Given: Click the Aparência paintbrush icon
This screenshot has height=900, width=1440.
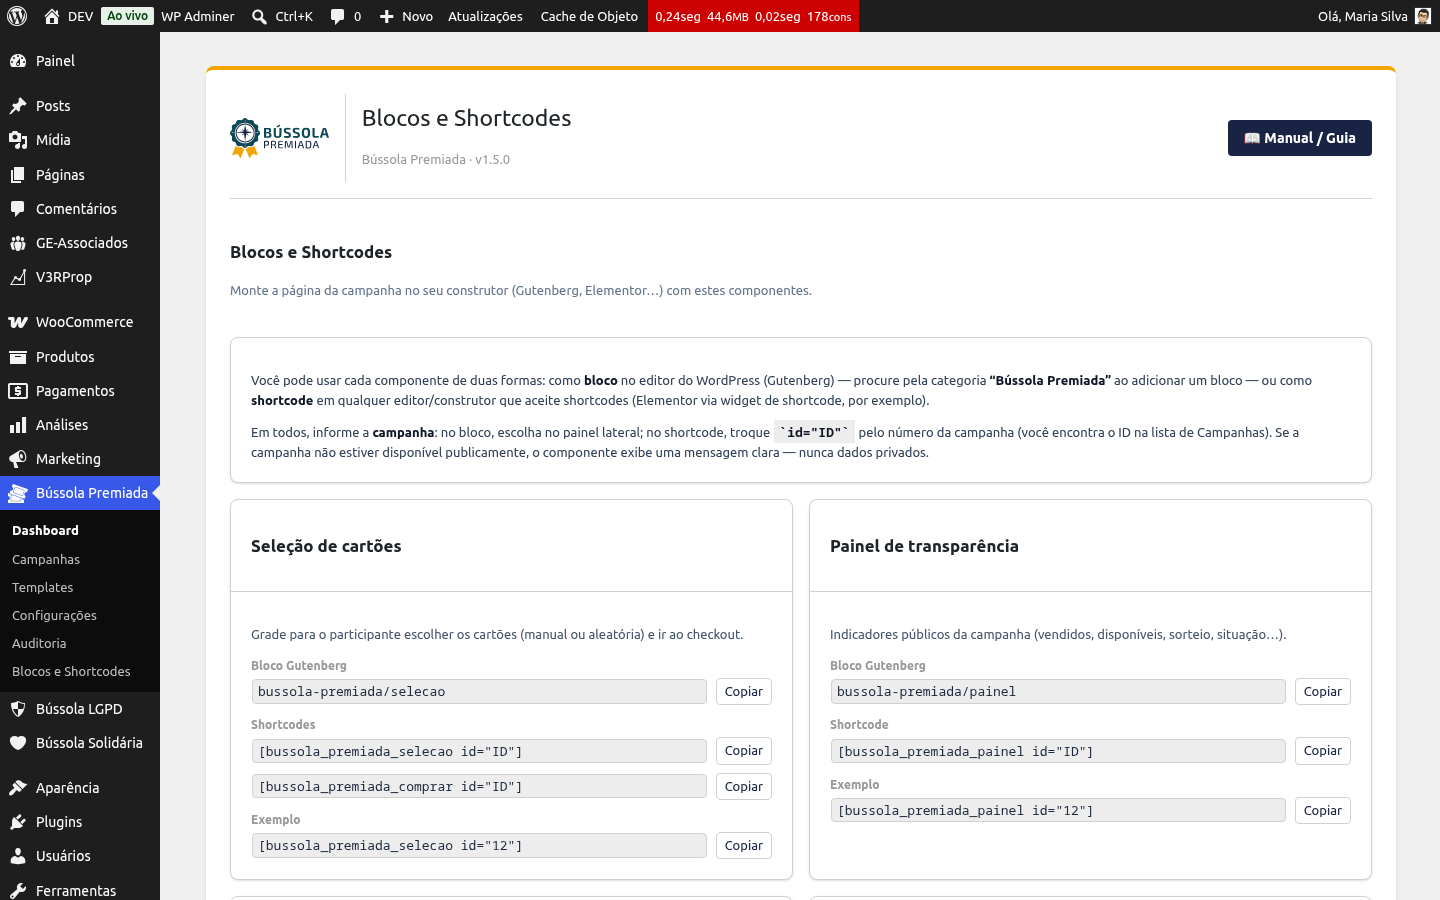Looking at the screenshot, I should tap(18, 788).
